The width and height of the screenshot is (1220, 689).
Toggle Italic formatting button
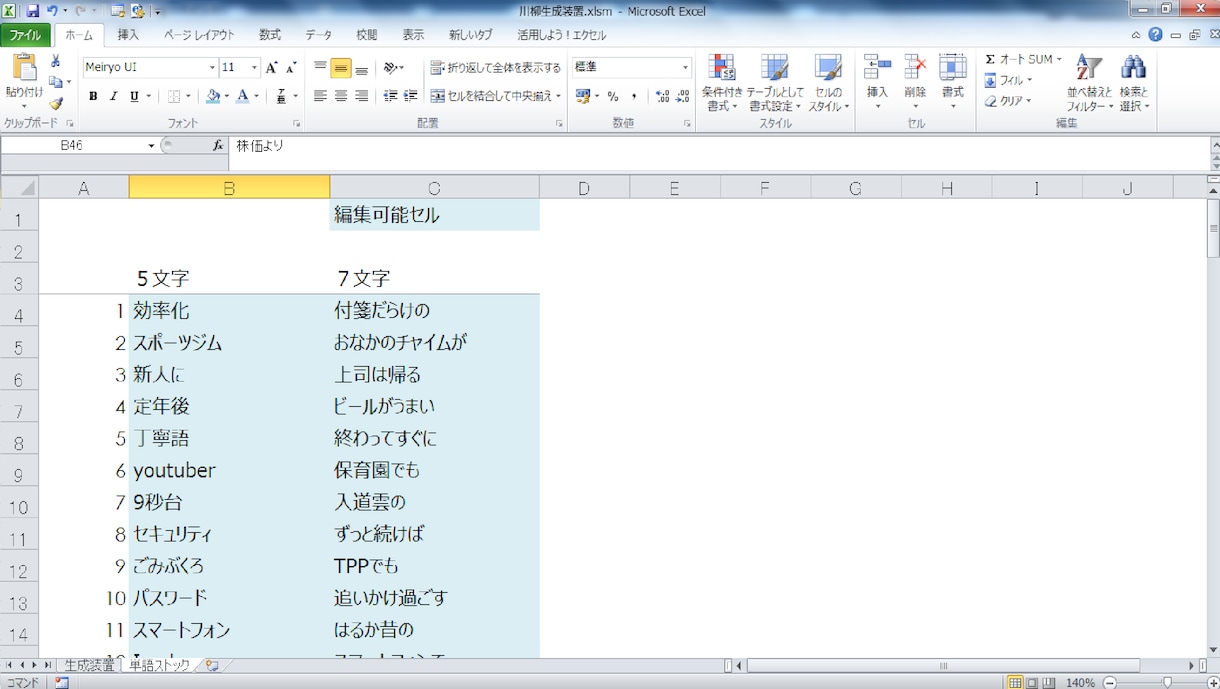pyautogui.click(x=113, y=97)
